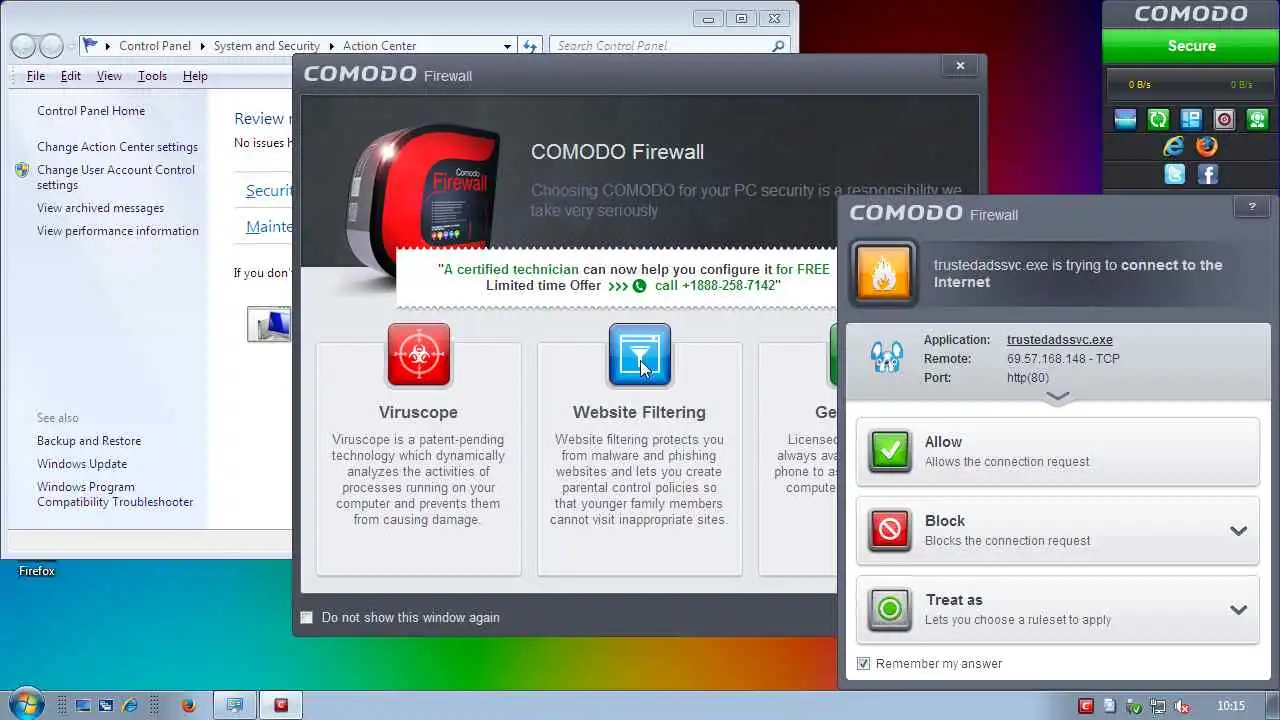Viewport: 1280px width, 720px height.
Task: Click the red prohibited Block icon
Action: point(890,530)
